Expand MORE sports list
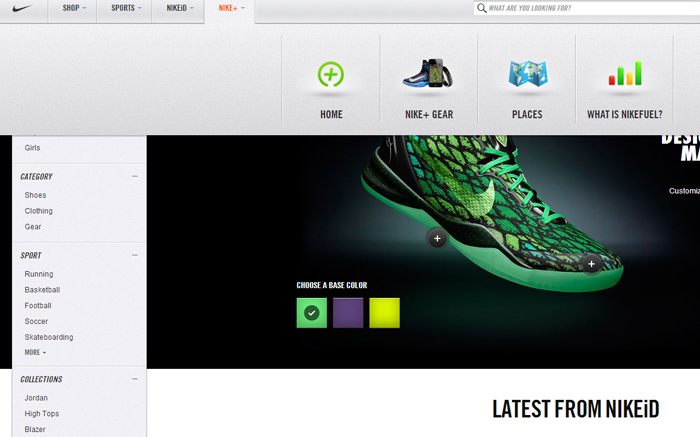This screenshot has width=700, height=437. click(x=35, y=352)
